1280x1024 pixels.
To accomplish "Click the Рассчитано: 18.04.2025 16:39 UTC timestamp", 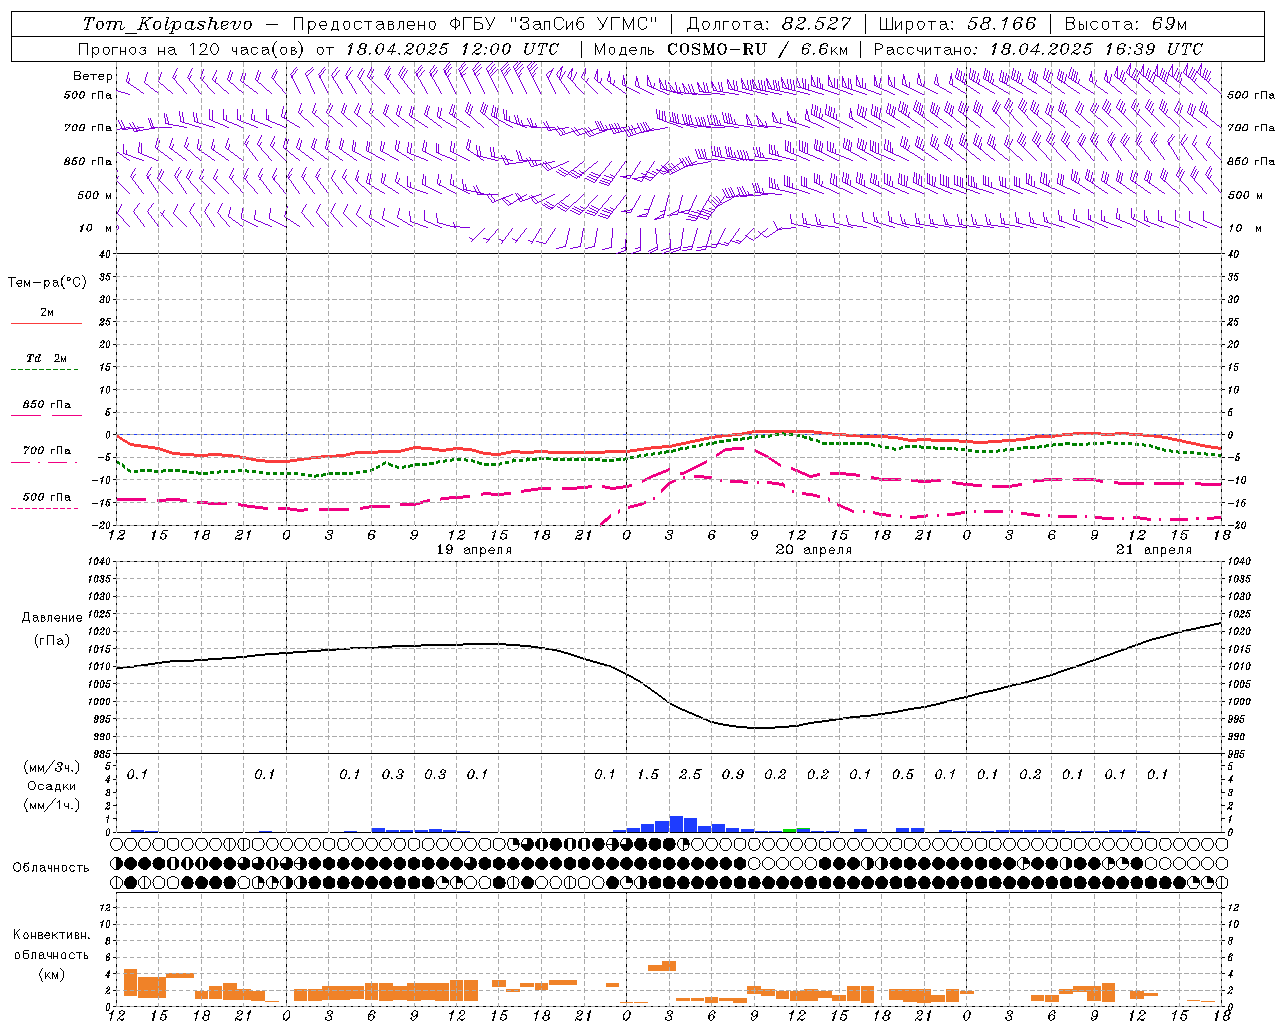I will (1038, 49).
